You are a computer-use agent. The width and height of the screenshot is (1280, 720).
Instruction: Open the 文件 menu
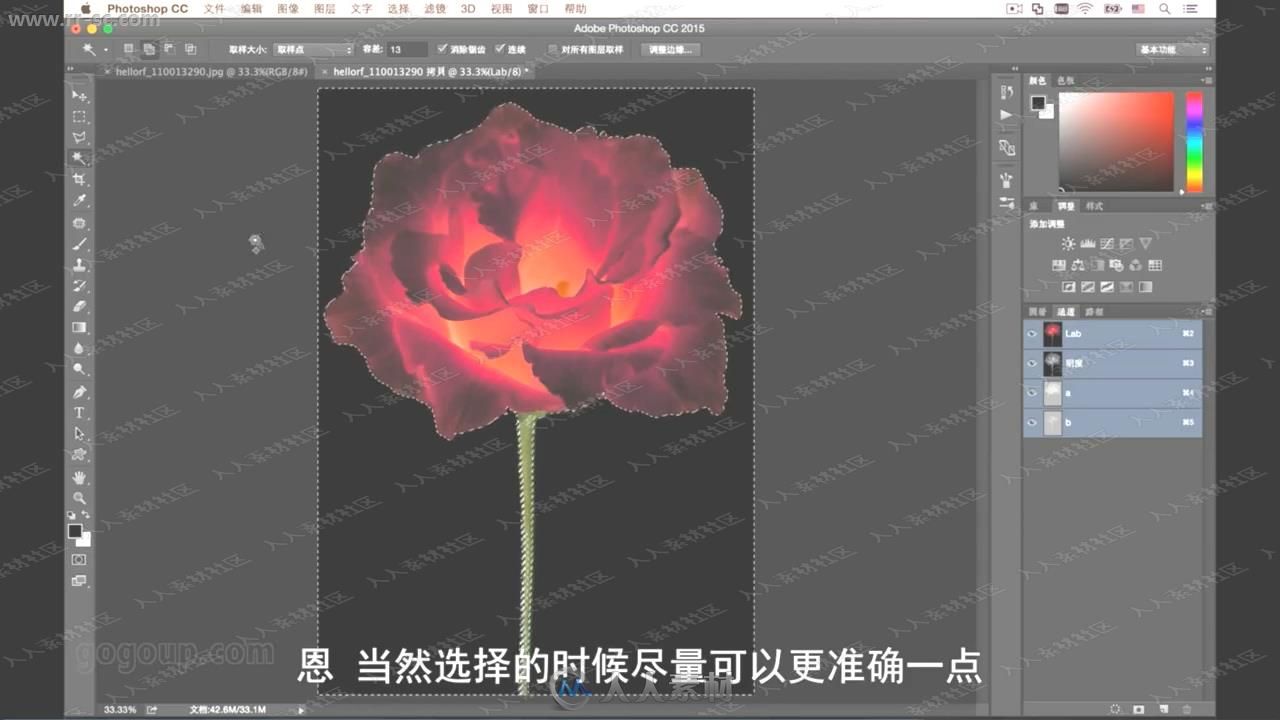pyautogui.click(x=214, y=8)
